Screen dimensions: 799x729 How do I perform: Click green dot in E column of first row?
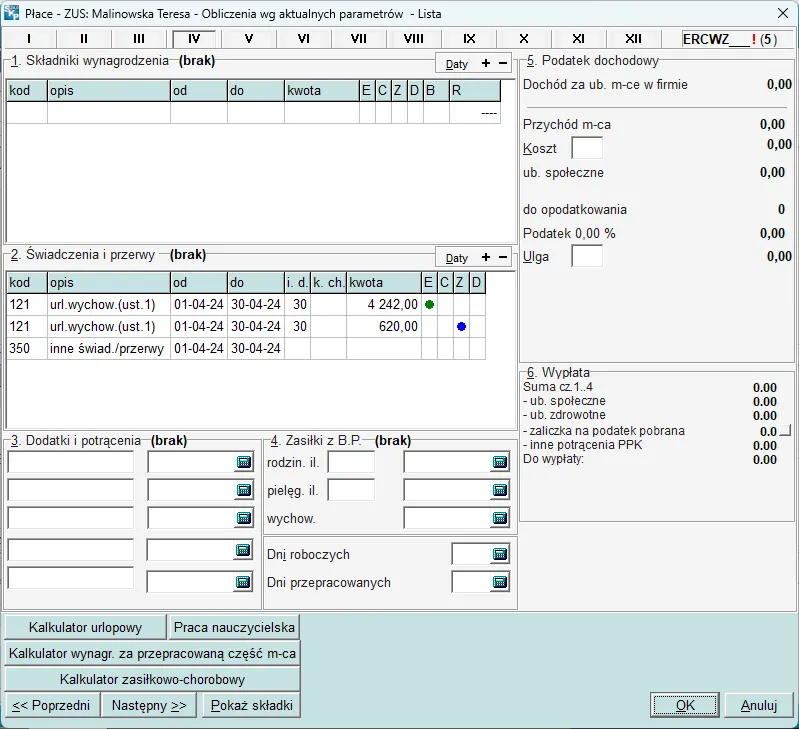click(x=429, y=304)
